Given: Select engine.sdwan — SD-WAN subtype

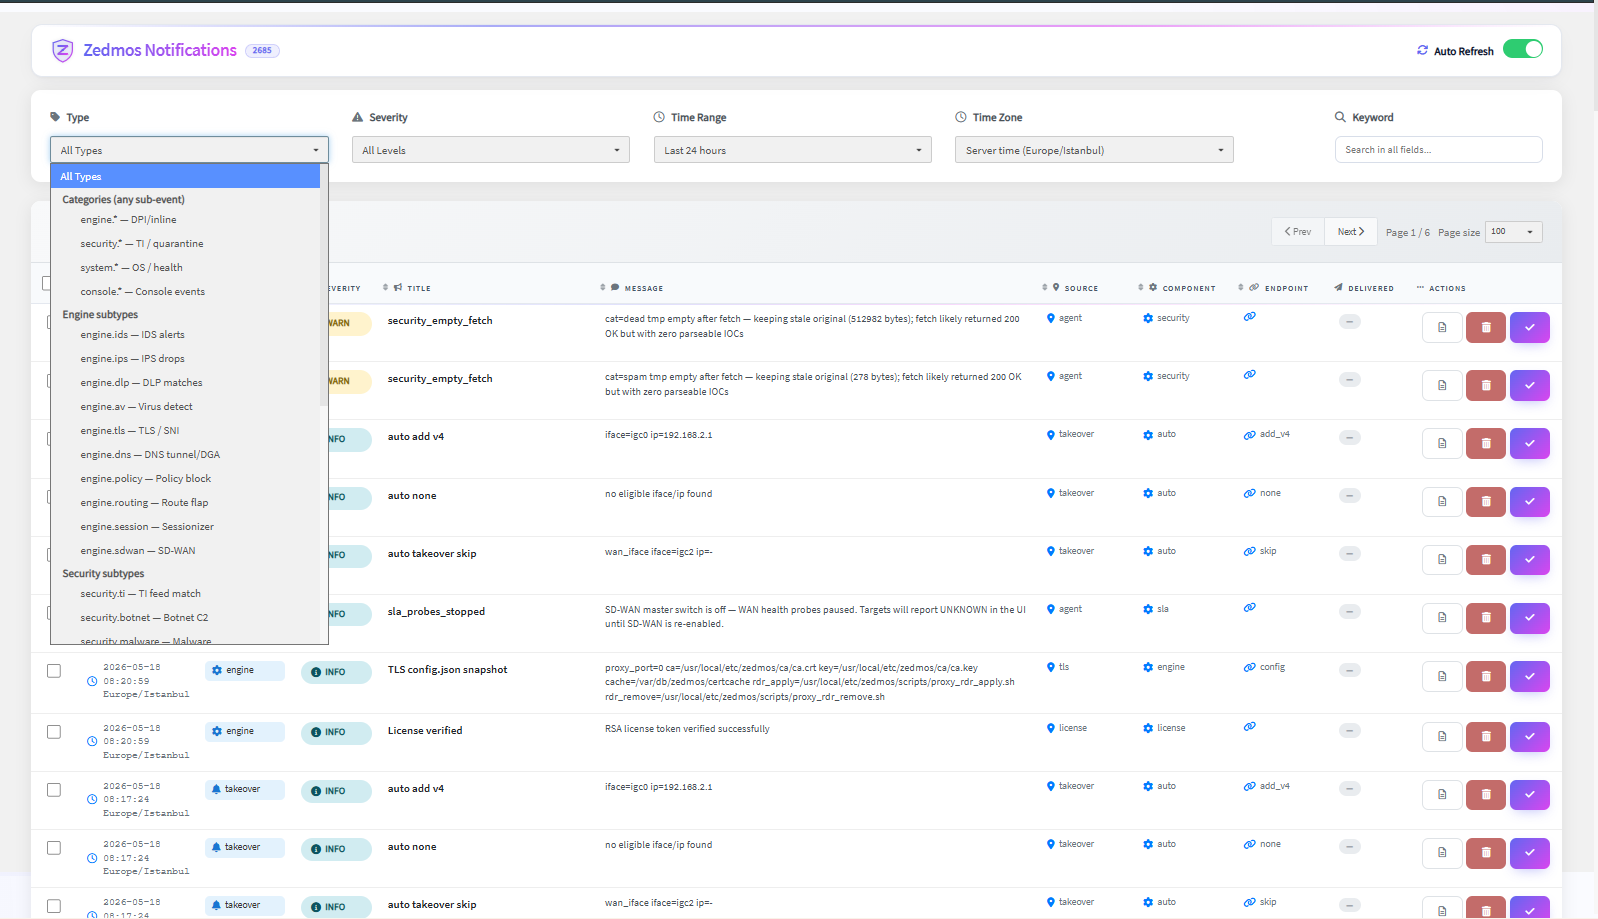Looking at the screenshot, I should coord(185,551).
